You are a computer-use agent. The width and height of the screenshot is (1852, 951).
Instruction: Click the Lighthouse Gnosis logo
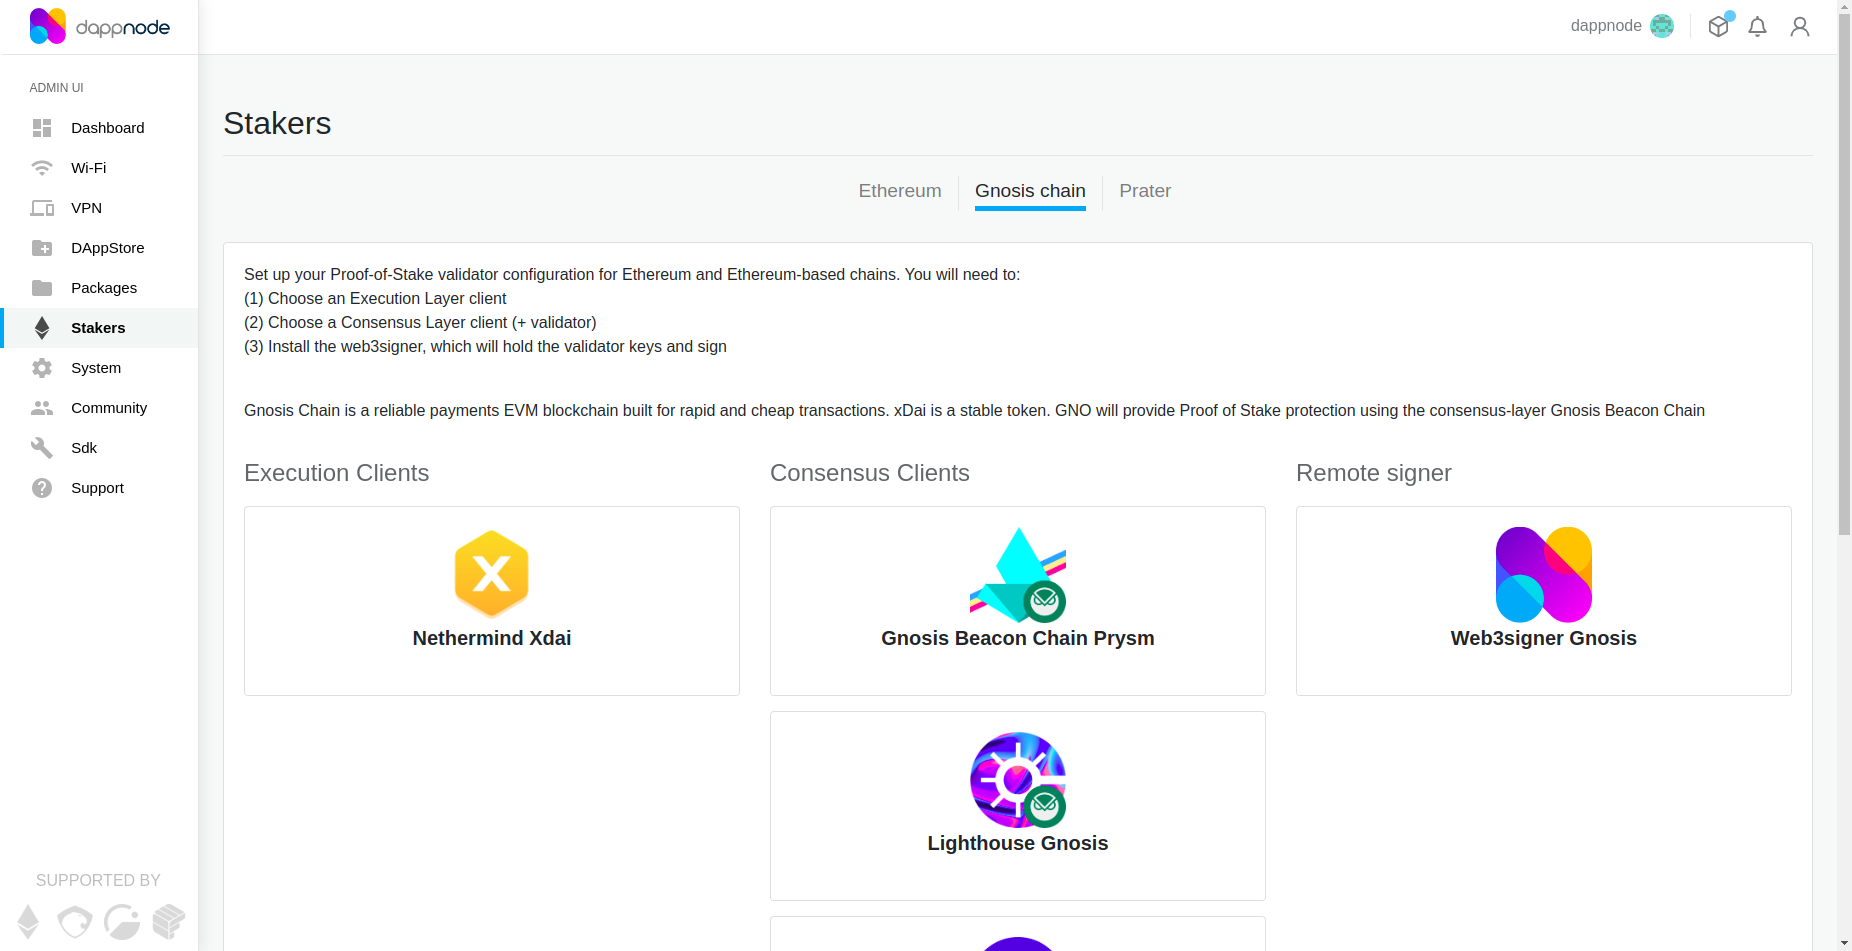tap(1018, 780)
